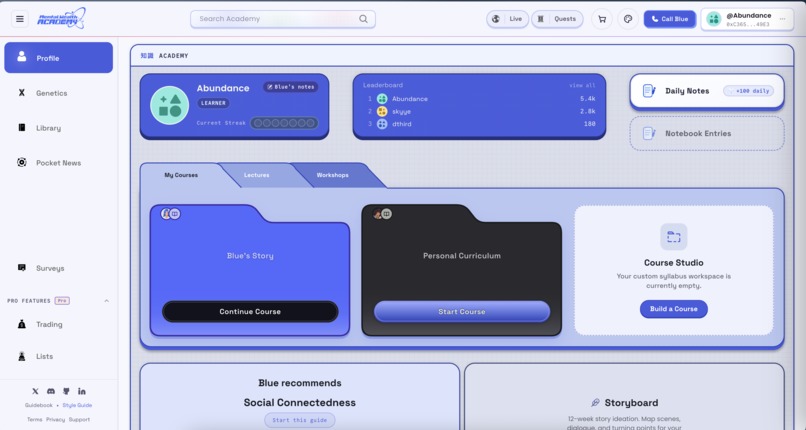Click the search magnifier icon
The image size is (806, 430).
point(363,19)
